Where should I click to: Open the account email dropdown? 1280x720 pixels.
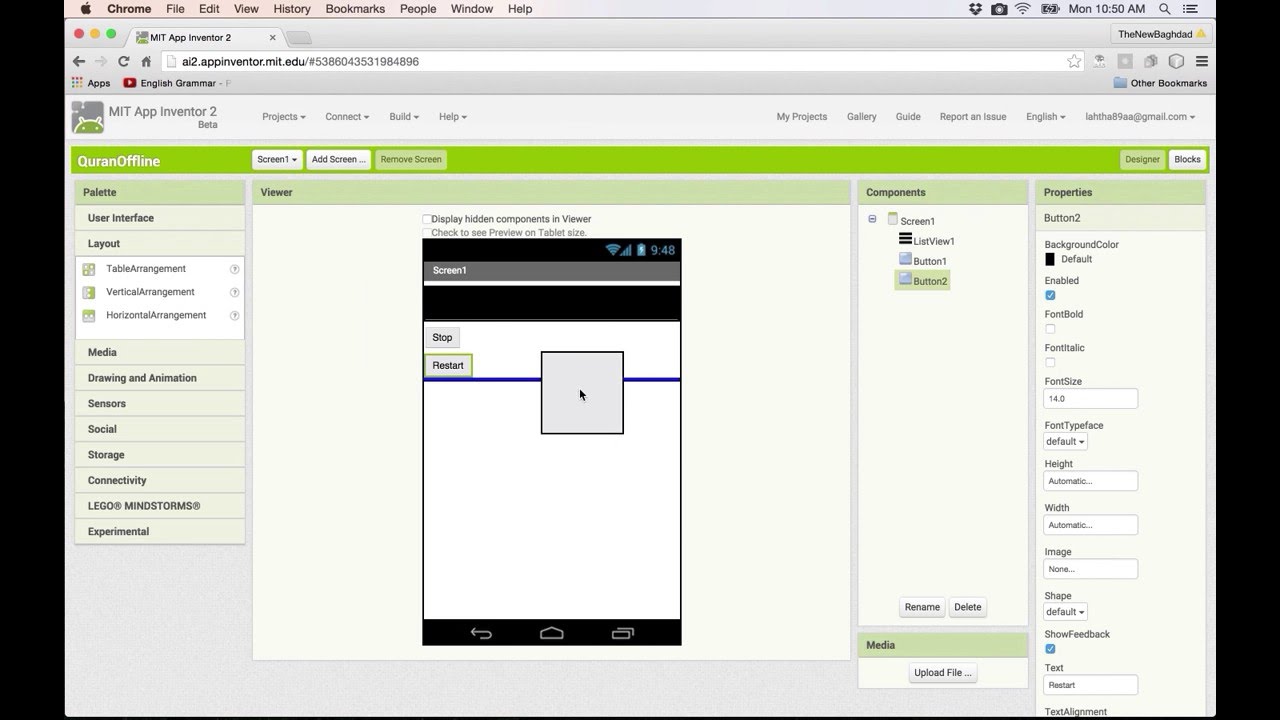pos(1140,117)
